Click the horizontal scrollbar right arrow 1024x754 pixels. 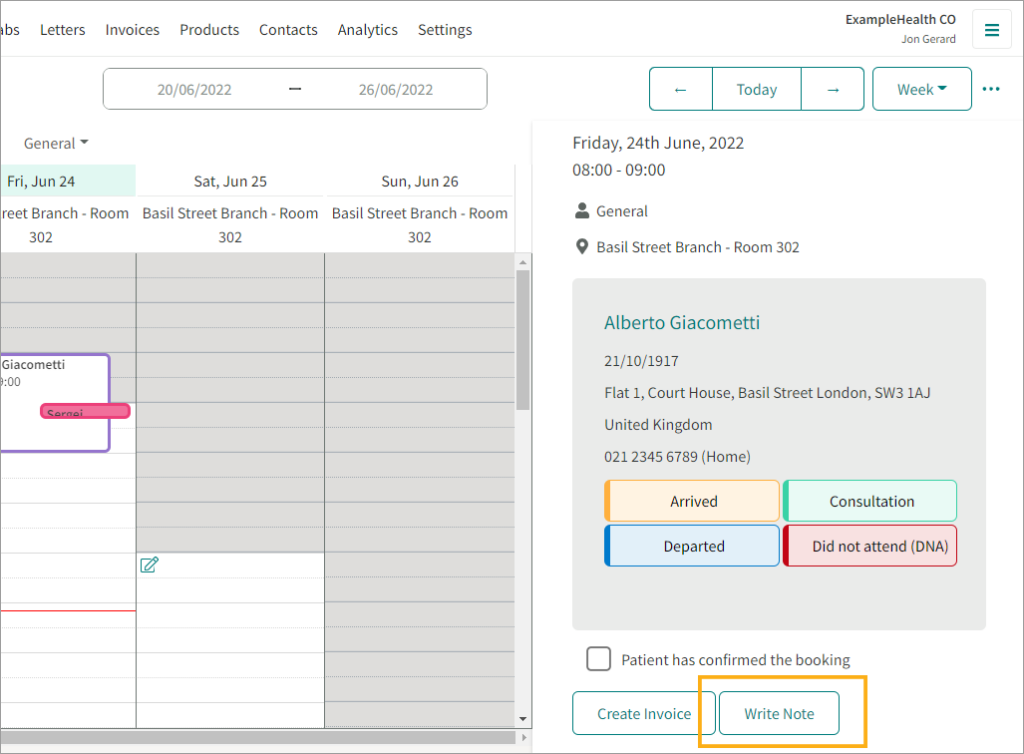523,738
